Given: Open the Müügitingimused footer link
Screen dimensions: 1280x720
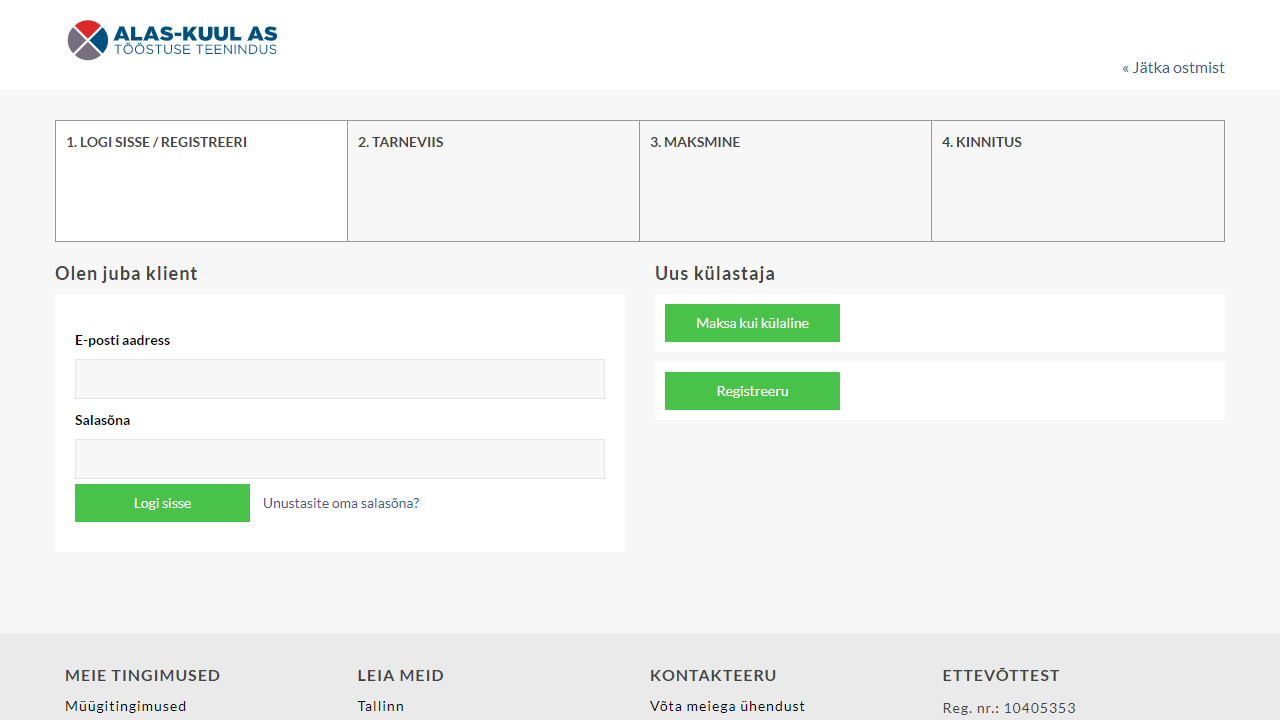Looking at the screenshot, I should [125, 706].
